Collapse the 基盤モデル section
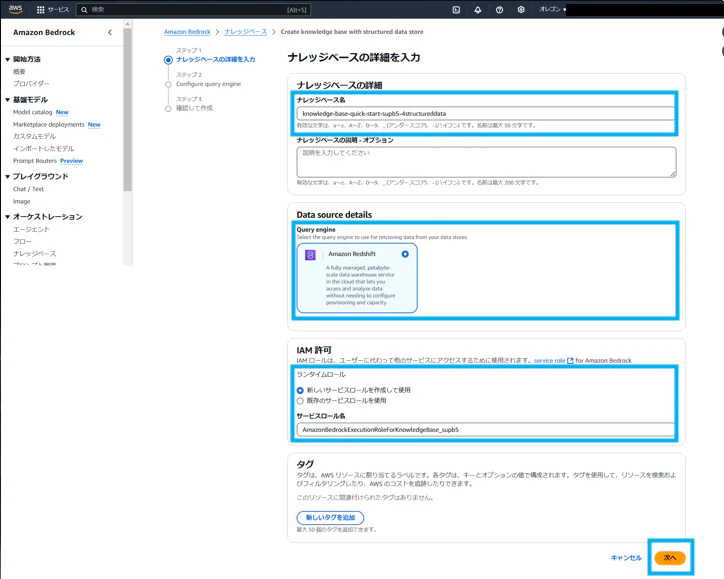 tap(7, 100)
